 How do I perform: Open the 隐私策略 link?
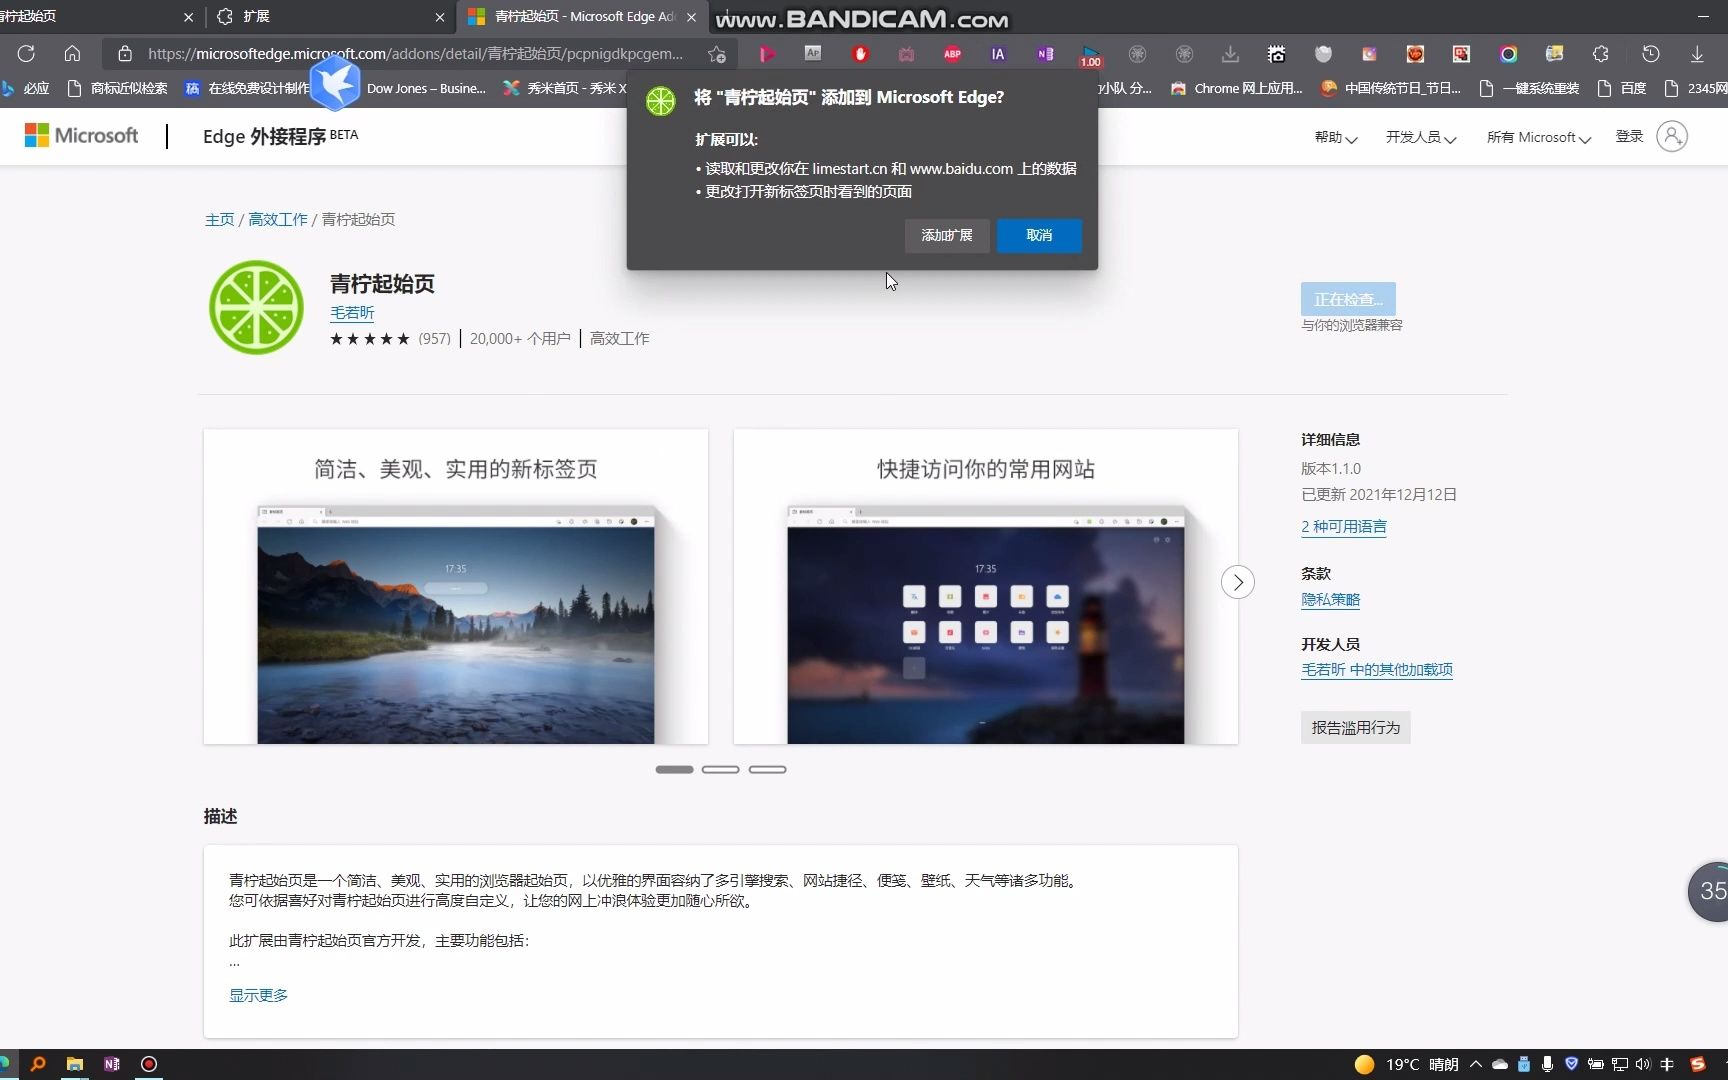[x=1330, y=599]
